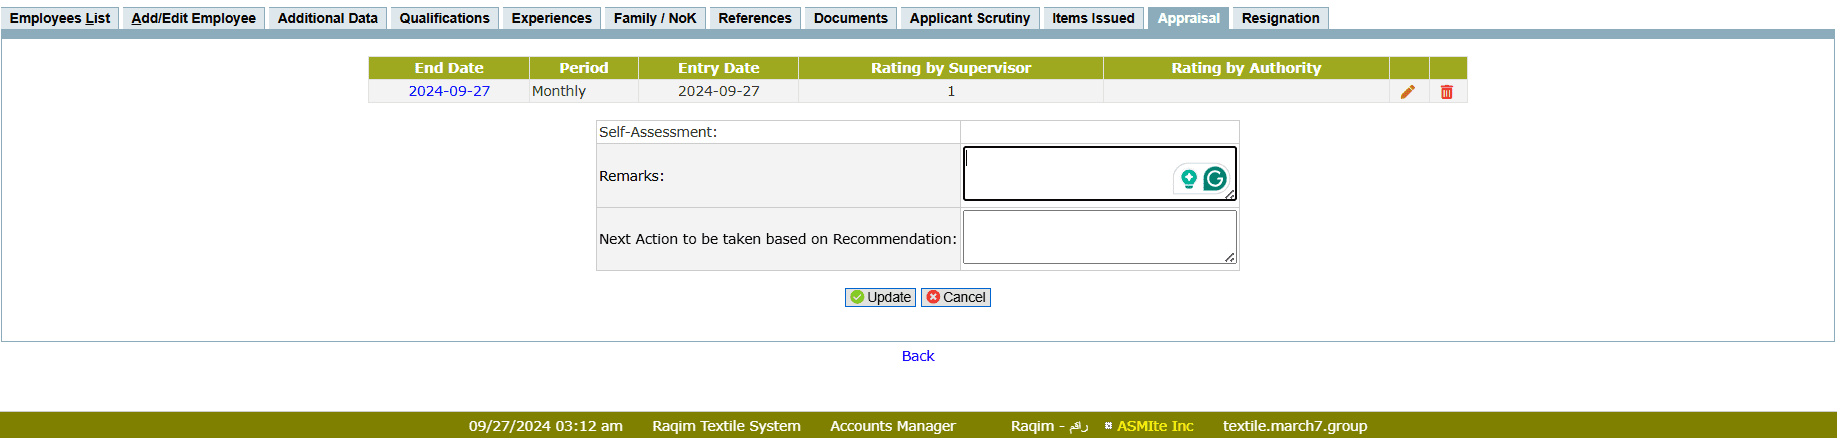
Task: Focus the Remarks text area
Action: (1065, 173)
